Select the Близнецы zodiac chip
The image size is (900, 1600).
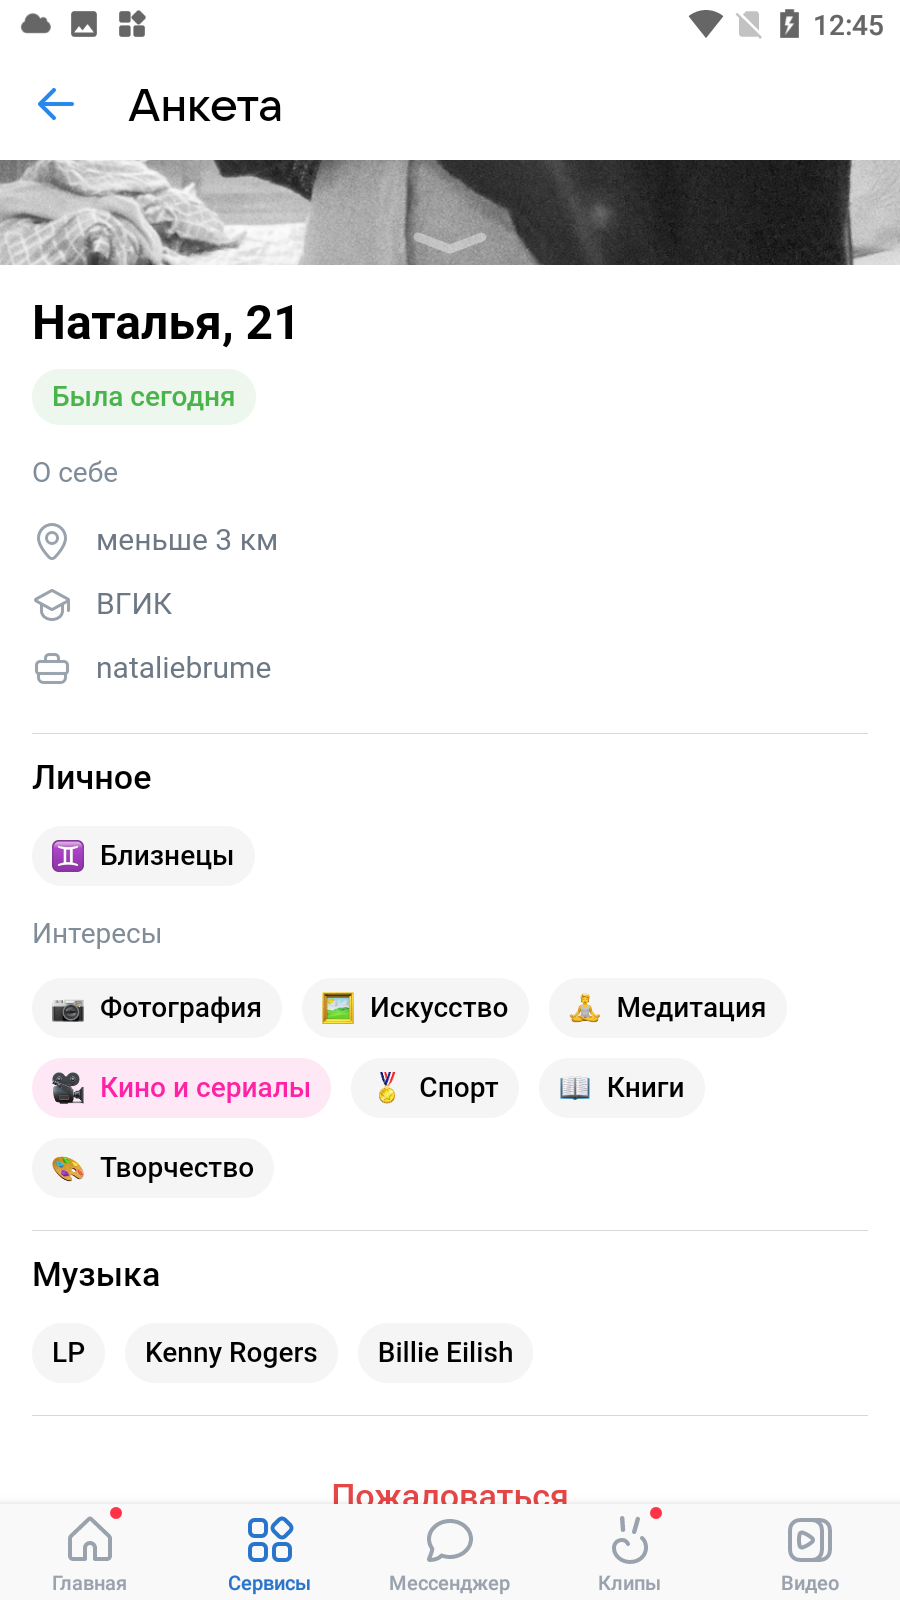[143, 856]
